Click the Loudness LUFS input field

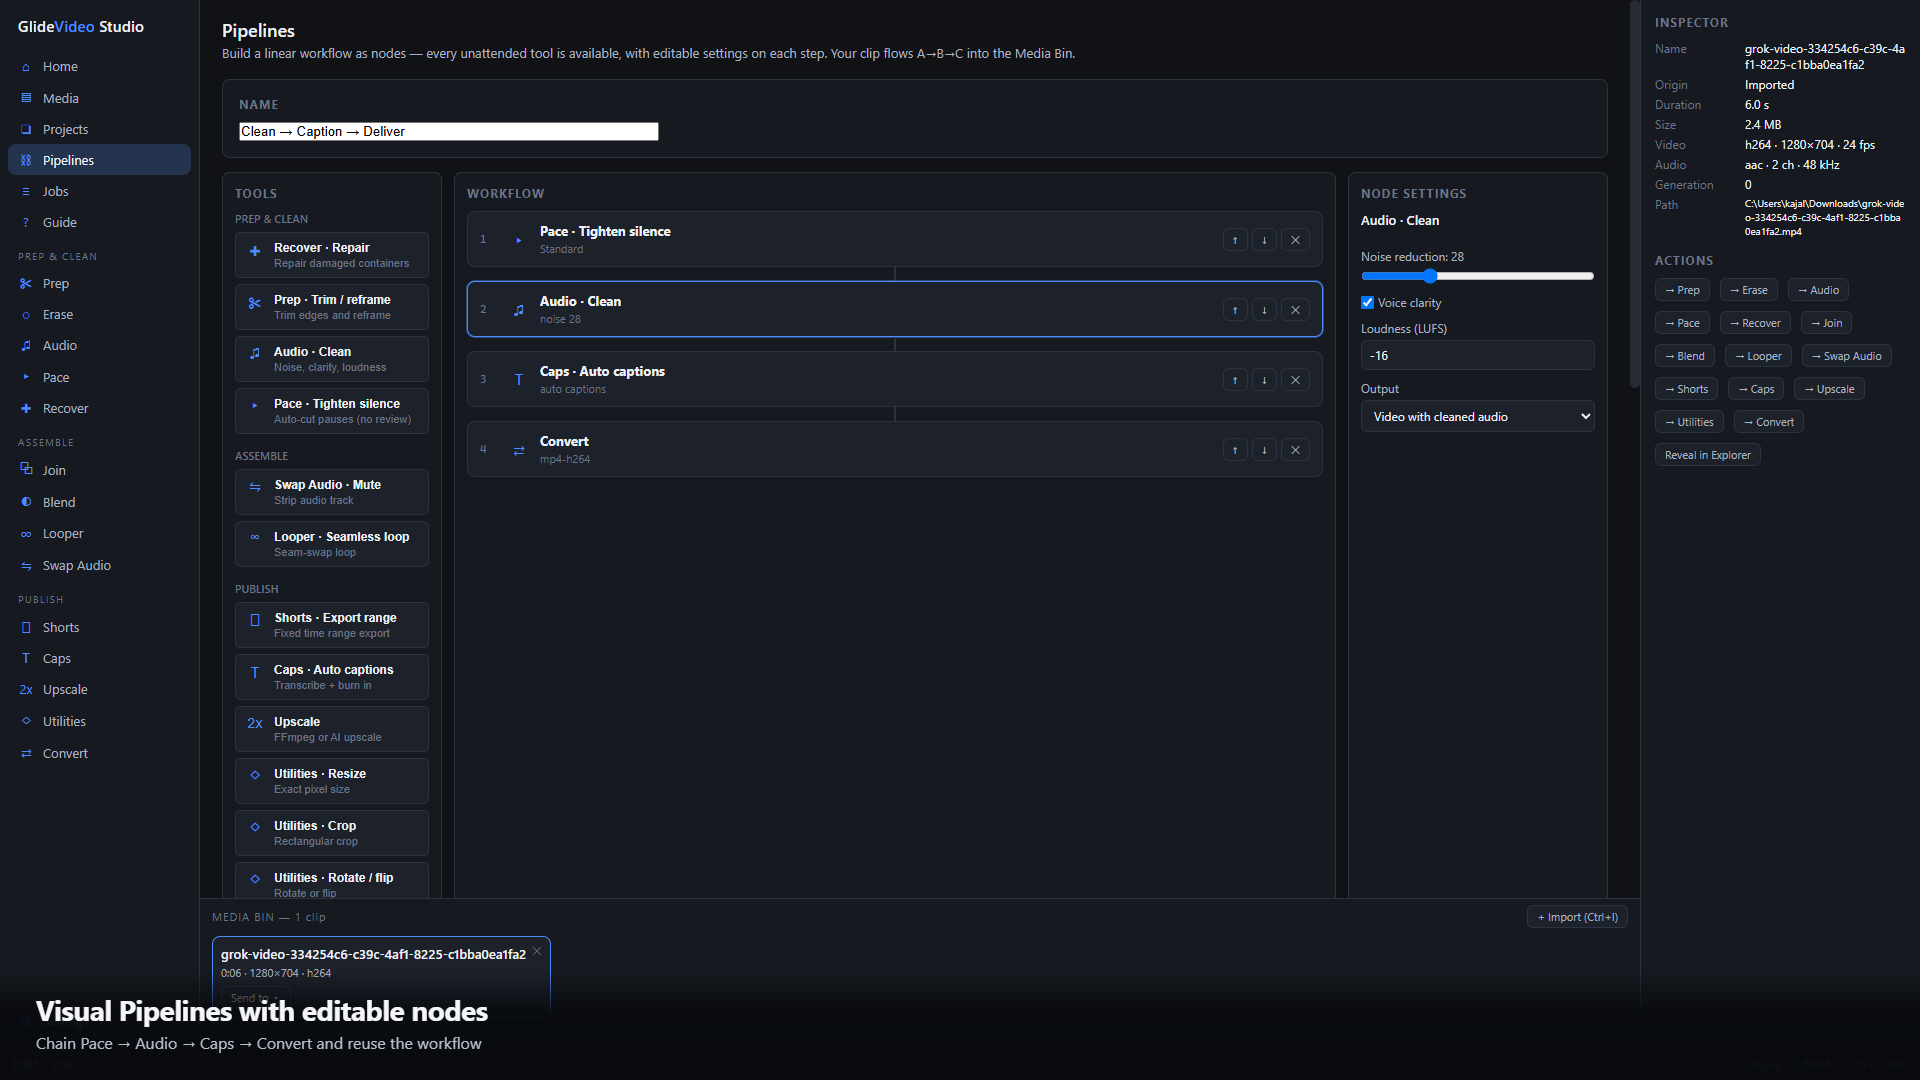(x=1477, y=356)
